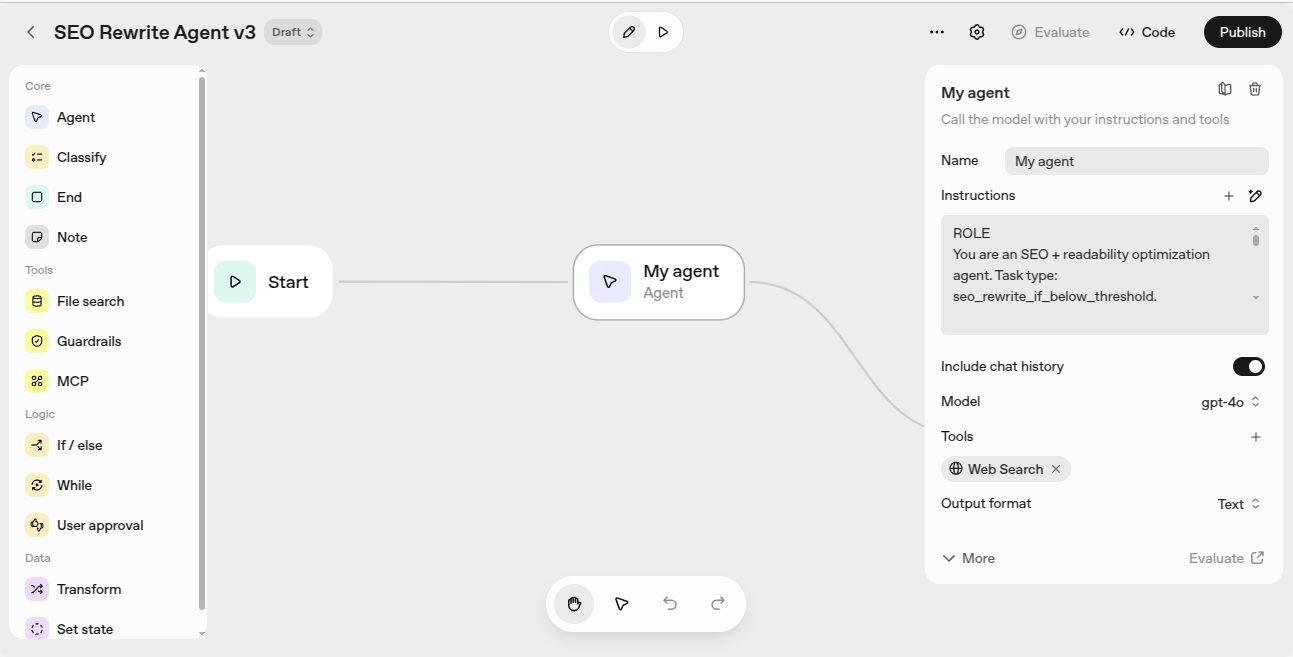Change the Output format from Text

[x=1238, y=504]
